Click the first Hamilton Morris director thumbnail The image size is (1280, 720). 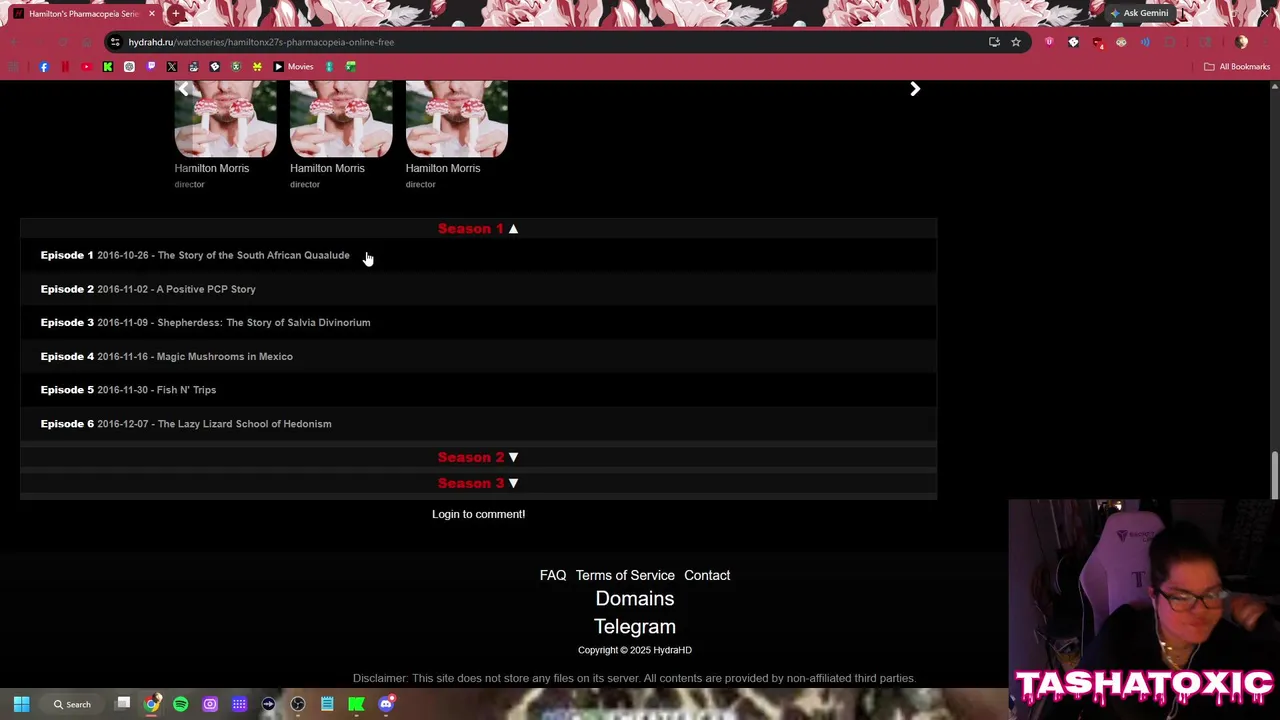(226, 118)
